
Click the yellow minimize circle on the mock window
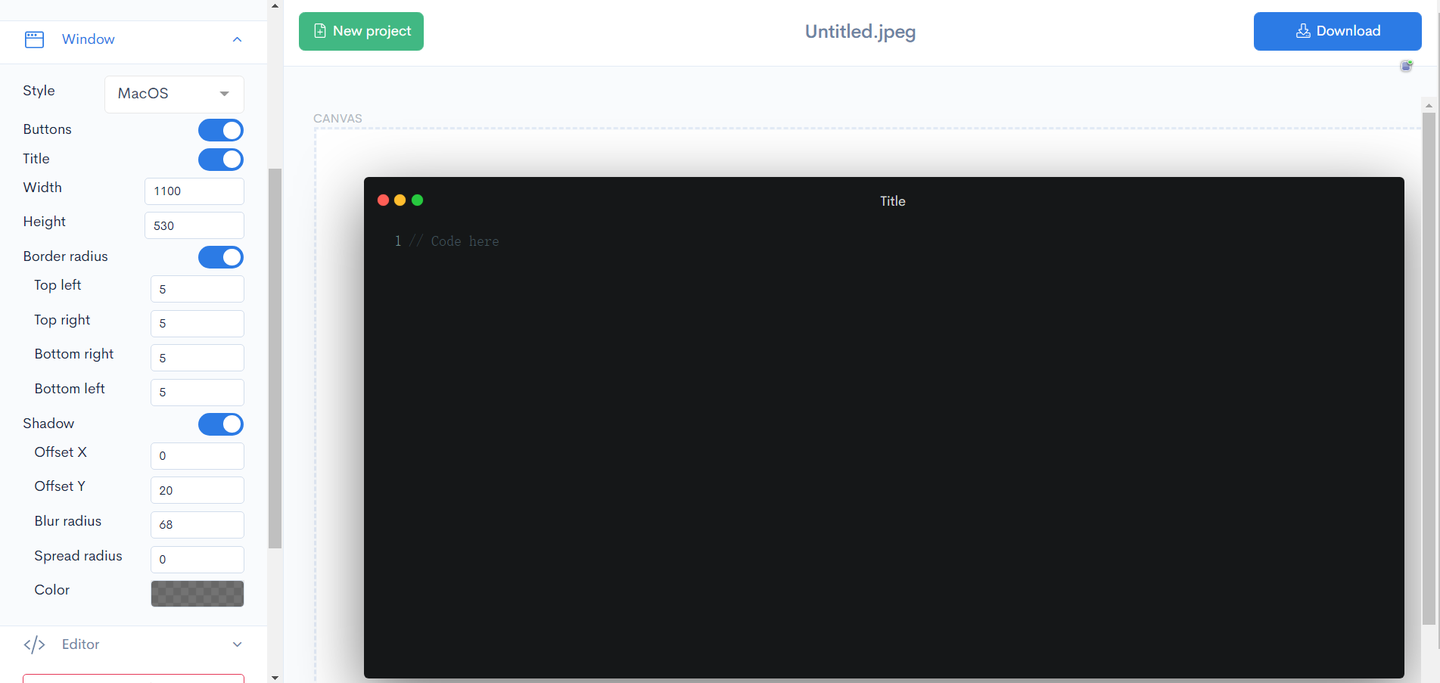[x=400, y=200]
